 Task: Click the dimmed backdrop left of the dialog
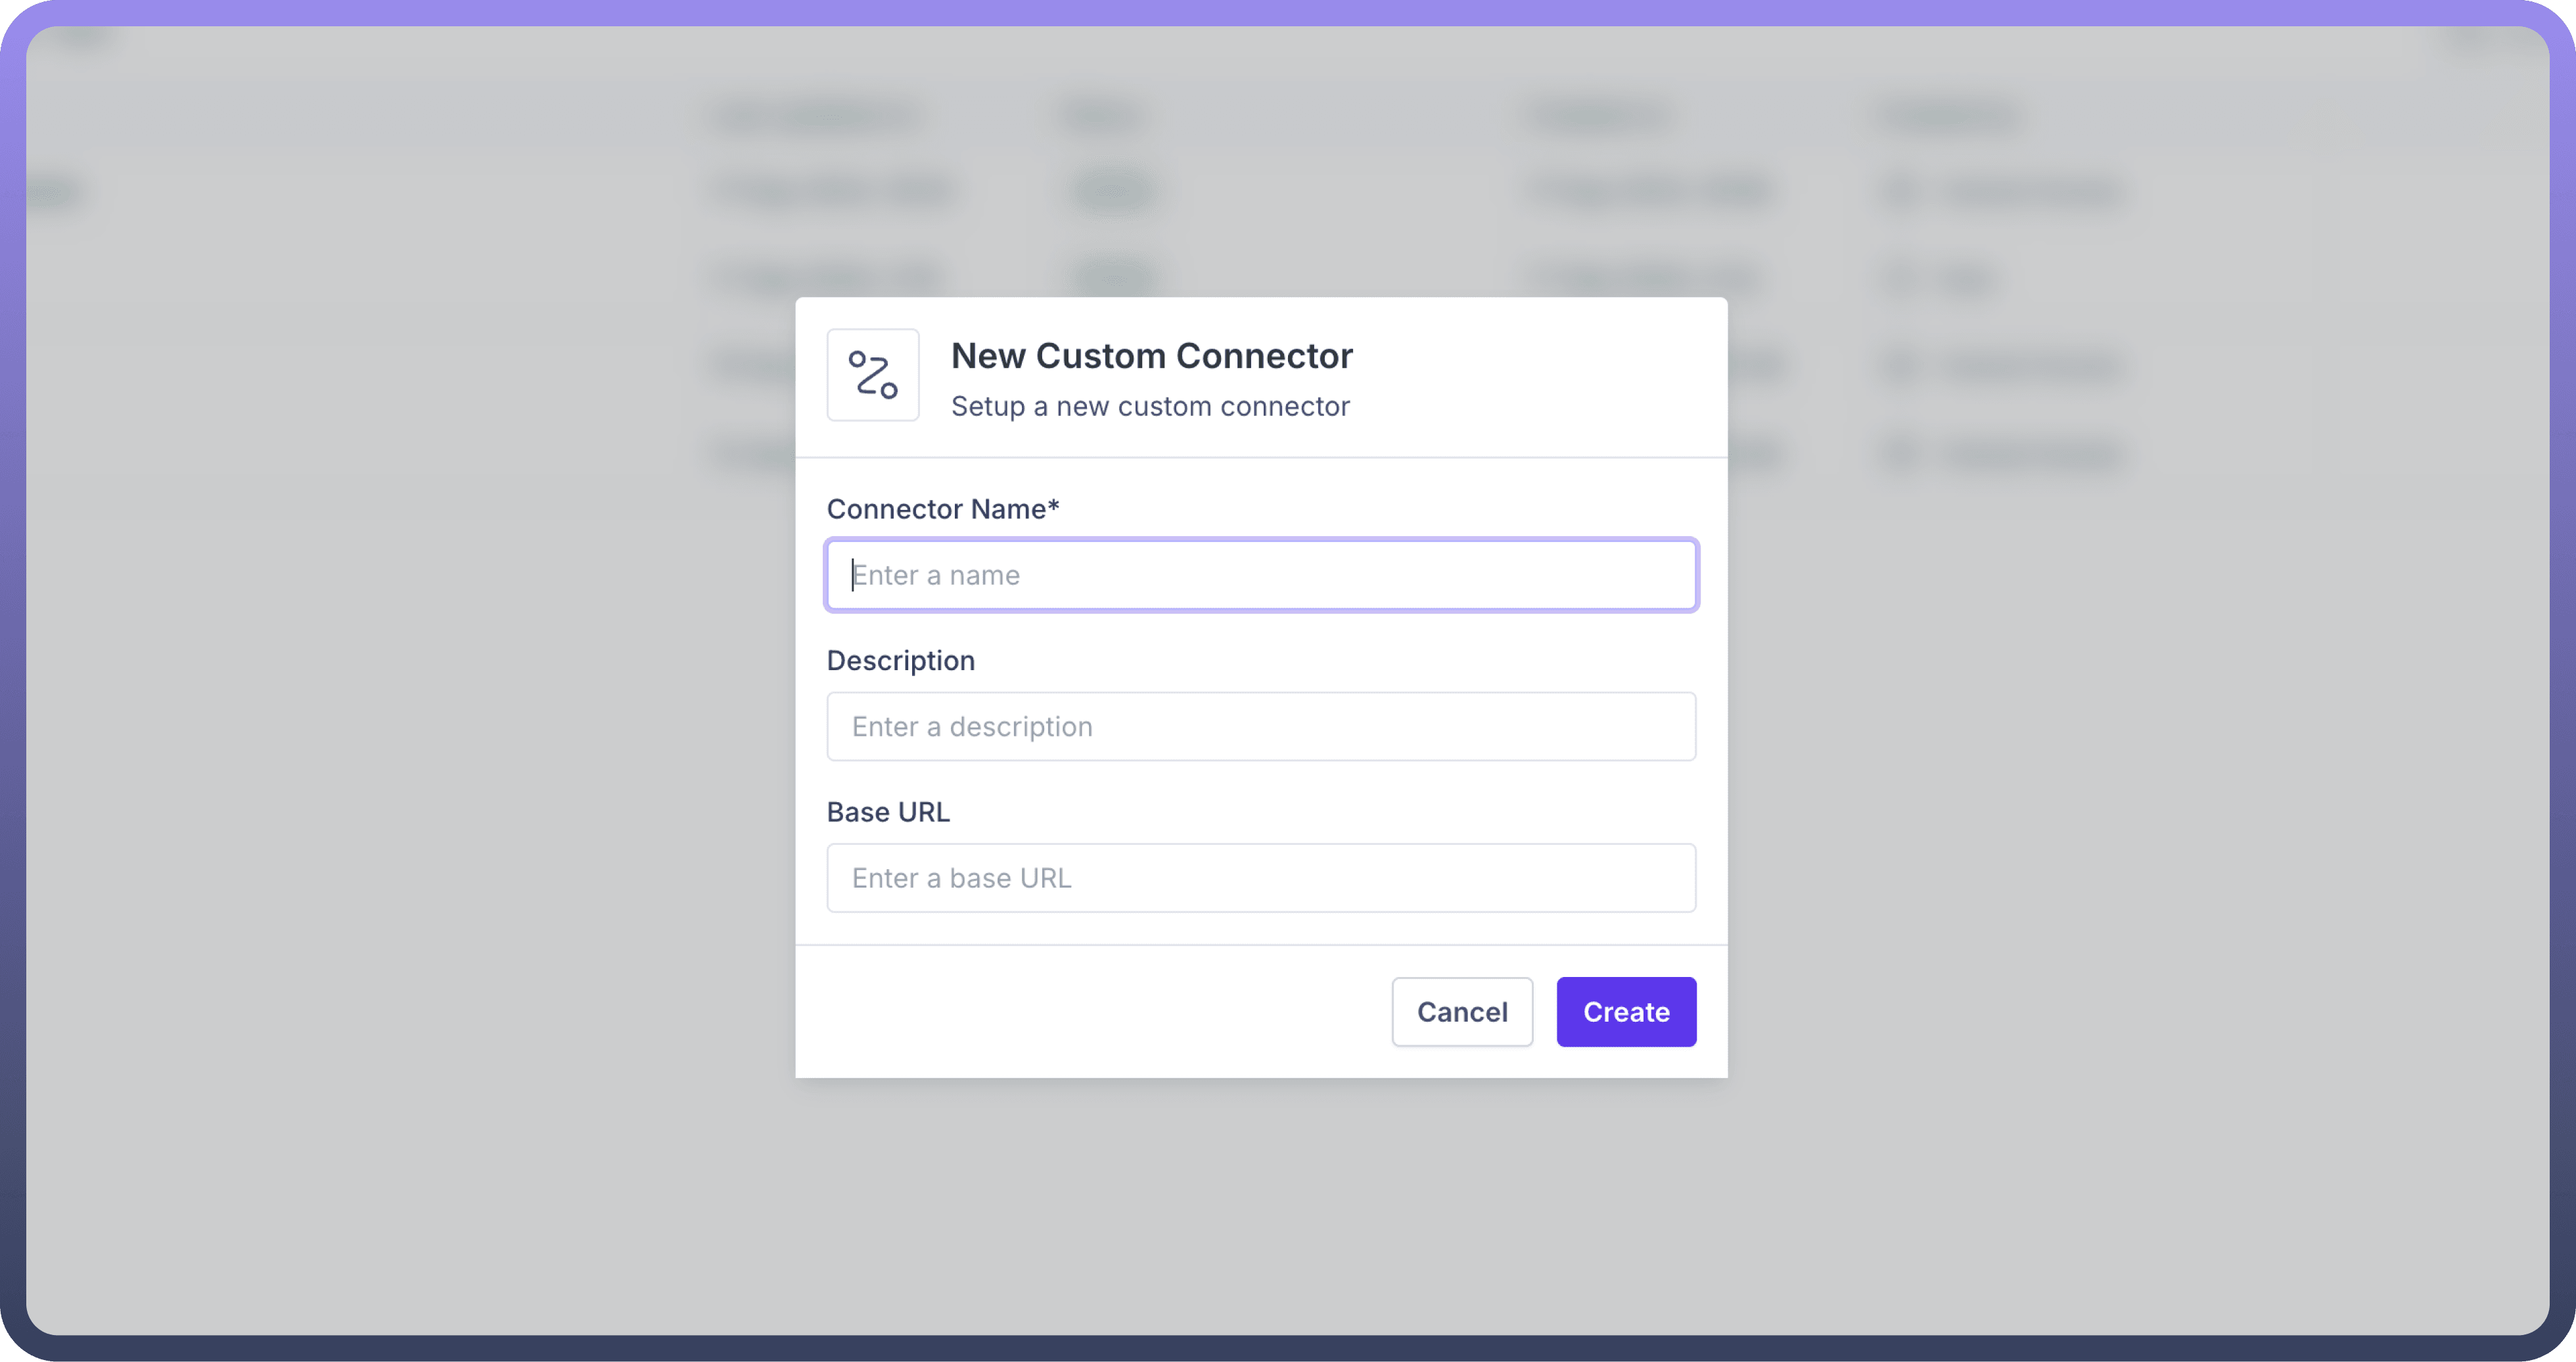(400, 700)
